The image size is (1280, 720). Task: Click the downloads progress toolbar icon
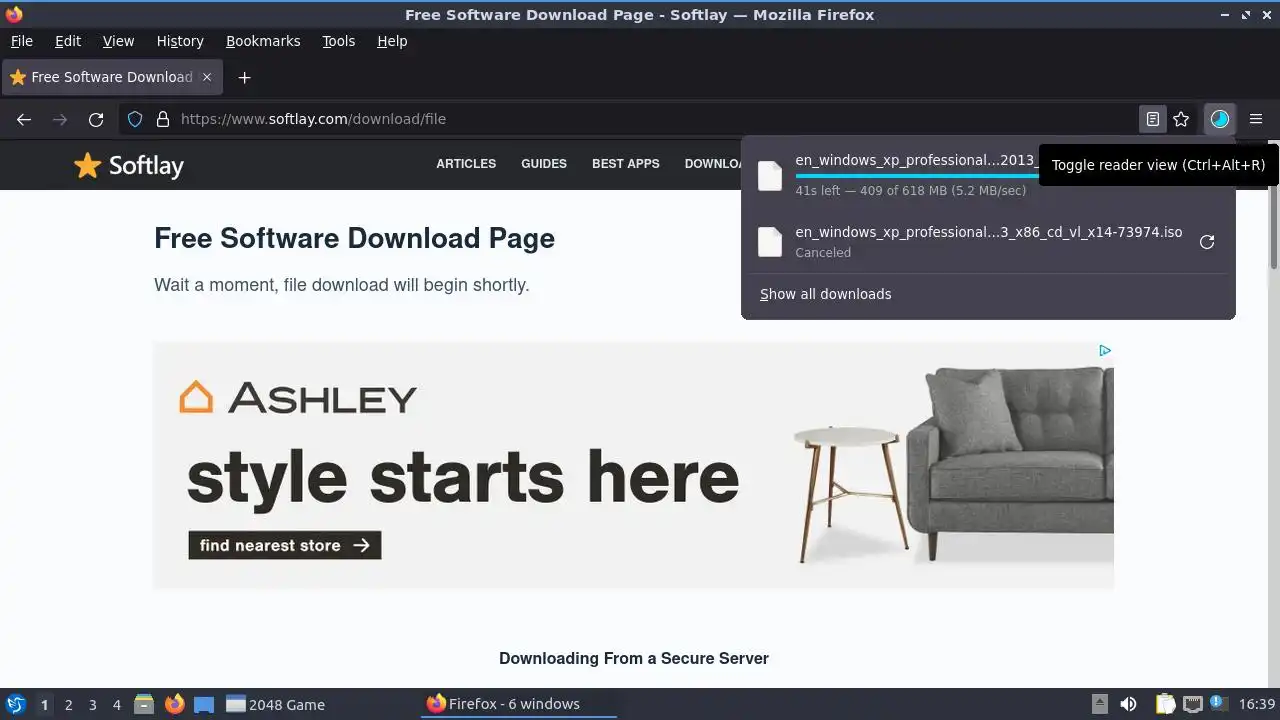(1219, 119)
